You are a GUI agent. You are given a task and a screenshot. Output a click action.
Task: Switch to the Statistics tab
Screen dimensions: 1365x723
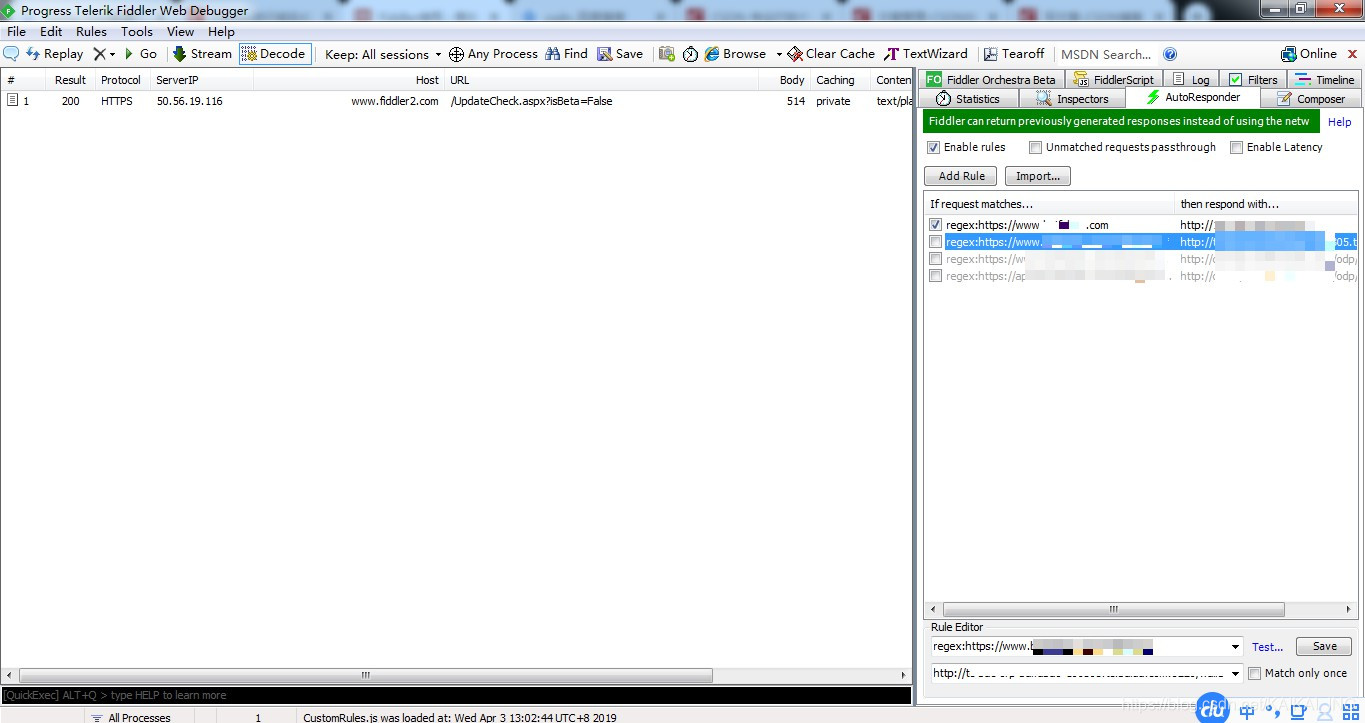pos(968,98)
